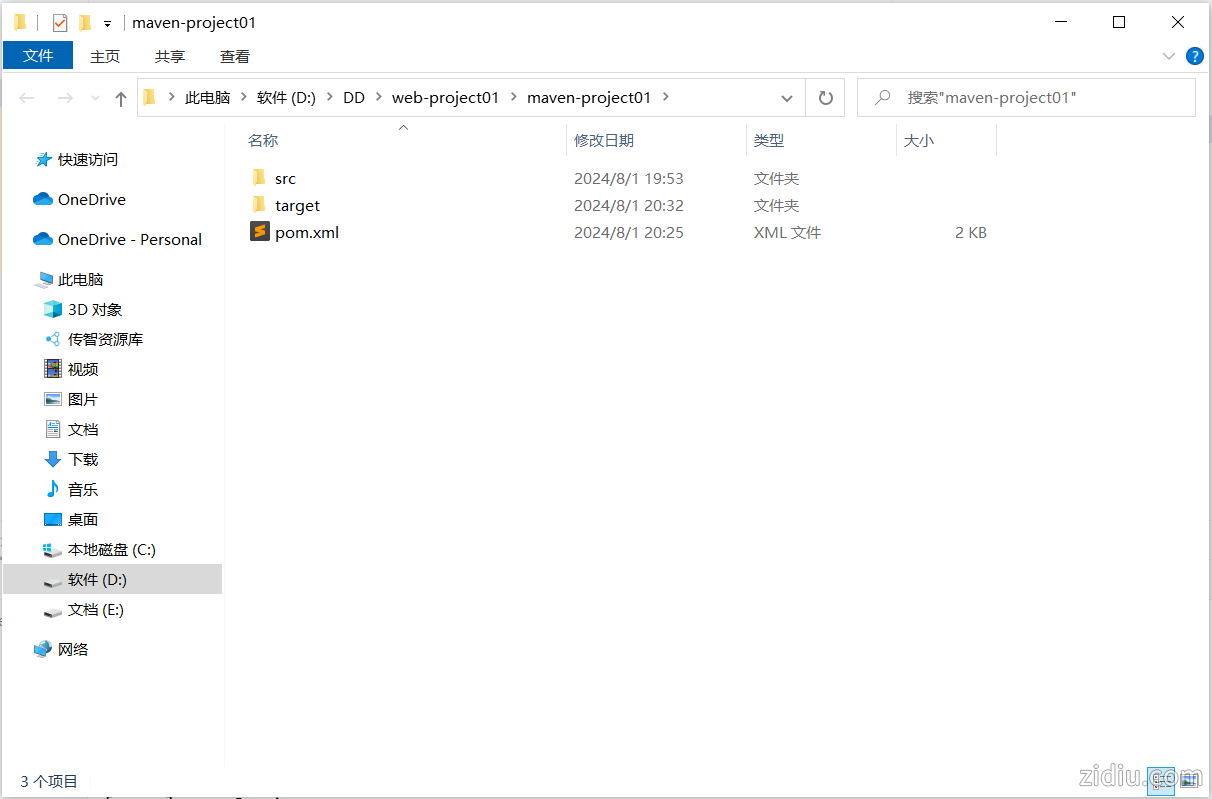Click the help question mark button
The image size is (1212, 799).
pyautogui.click(x=1195, y=56)
